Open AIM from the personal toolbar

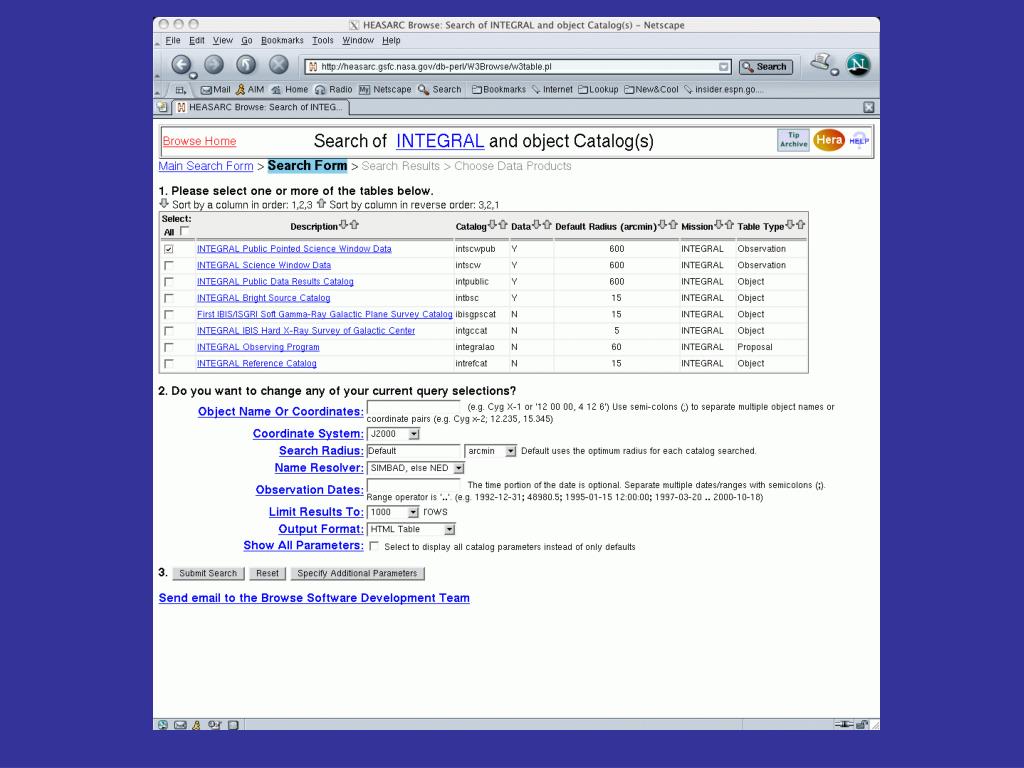250,89
